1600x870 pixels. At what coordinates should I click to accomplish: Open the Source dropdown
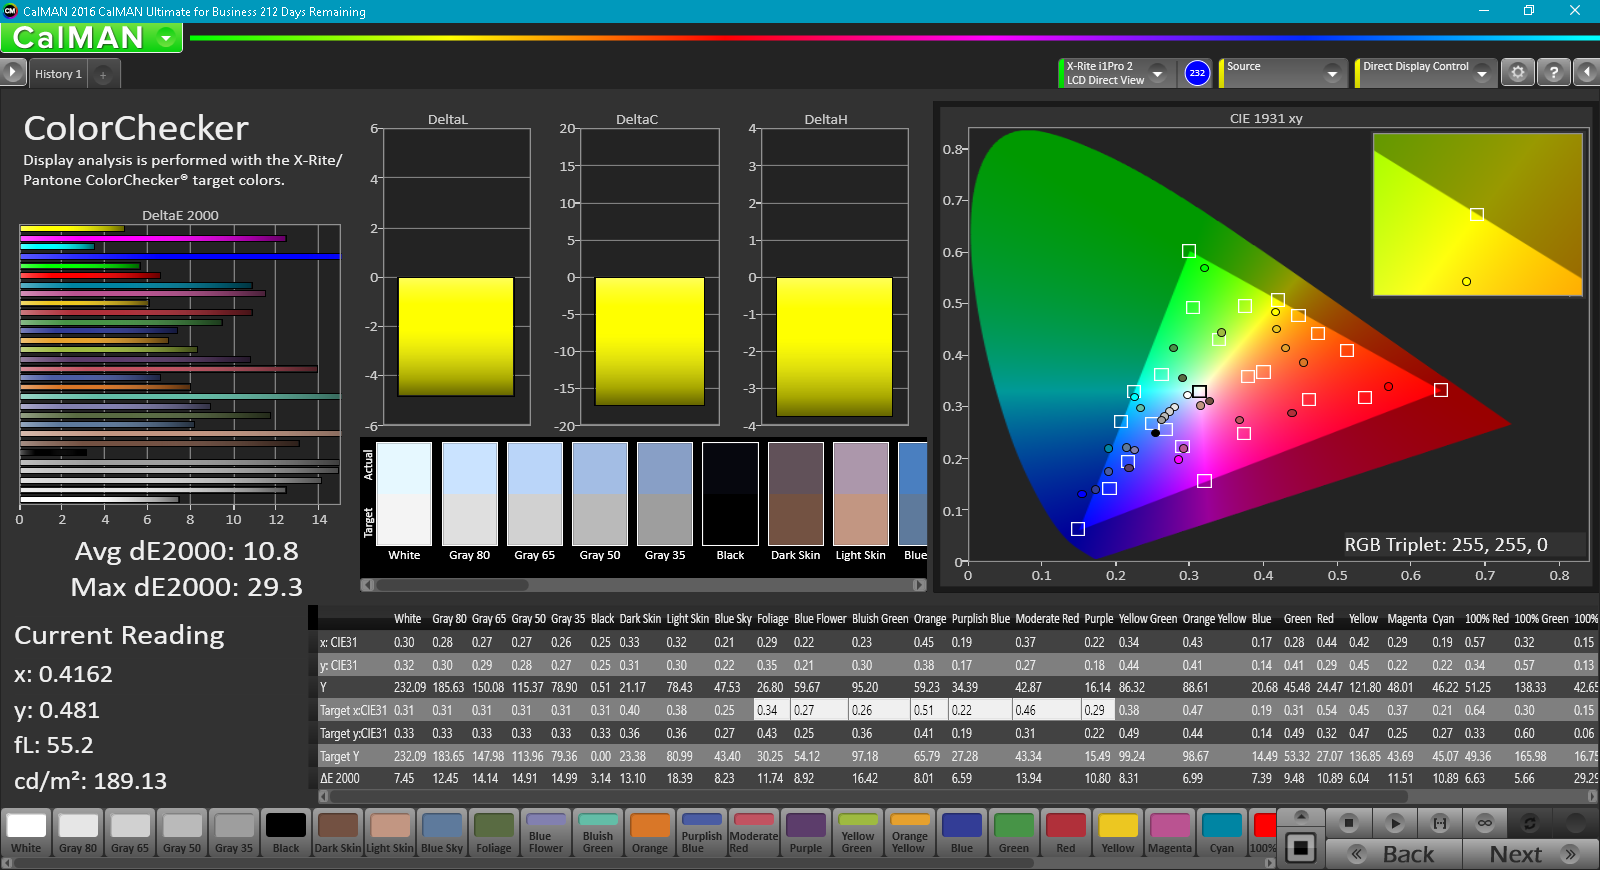1331,73
